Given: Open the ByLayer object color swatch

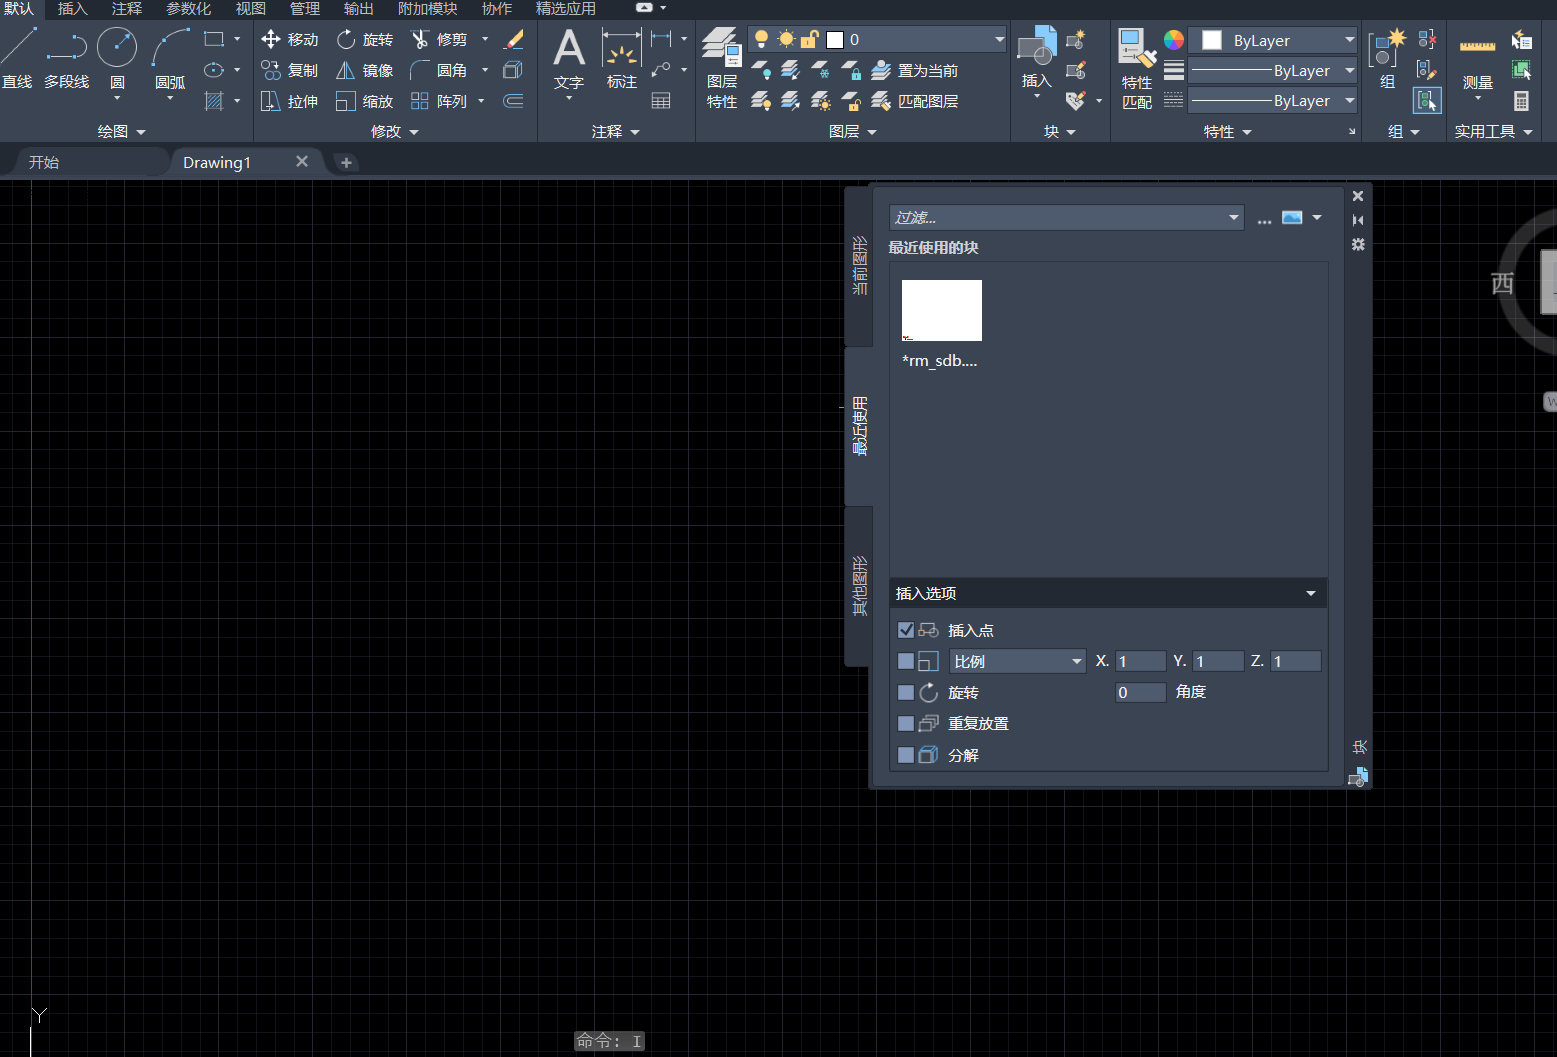Looking at the screenshot, I should pyautogui.click(x=1272, y=40).
